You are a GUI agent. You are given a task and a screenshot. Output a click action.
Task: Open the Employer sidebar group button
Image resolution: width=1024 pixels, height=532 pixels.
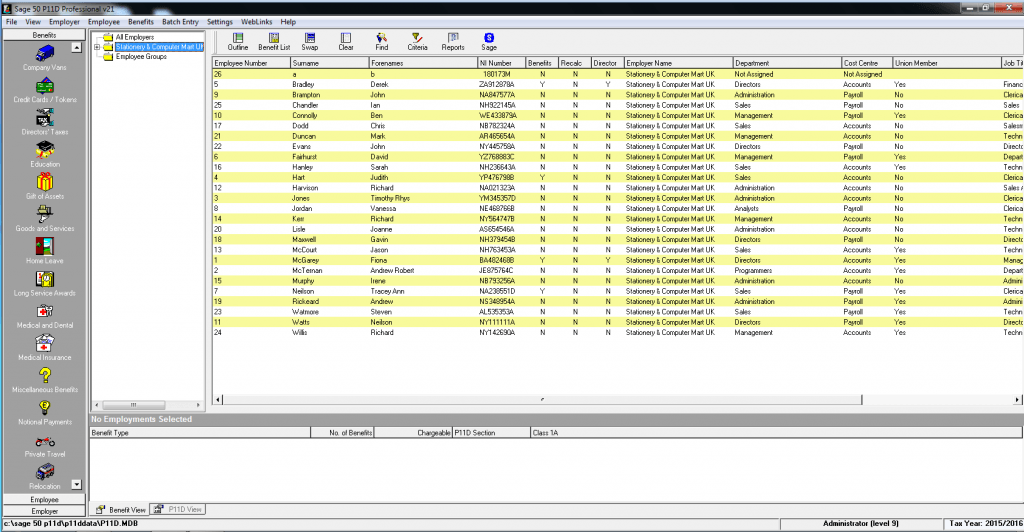click(x=44, y=511)
